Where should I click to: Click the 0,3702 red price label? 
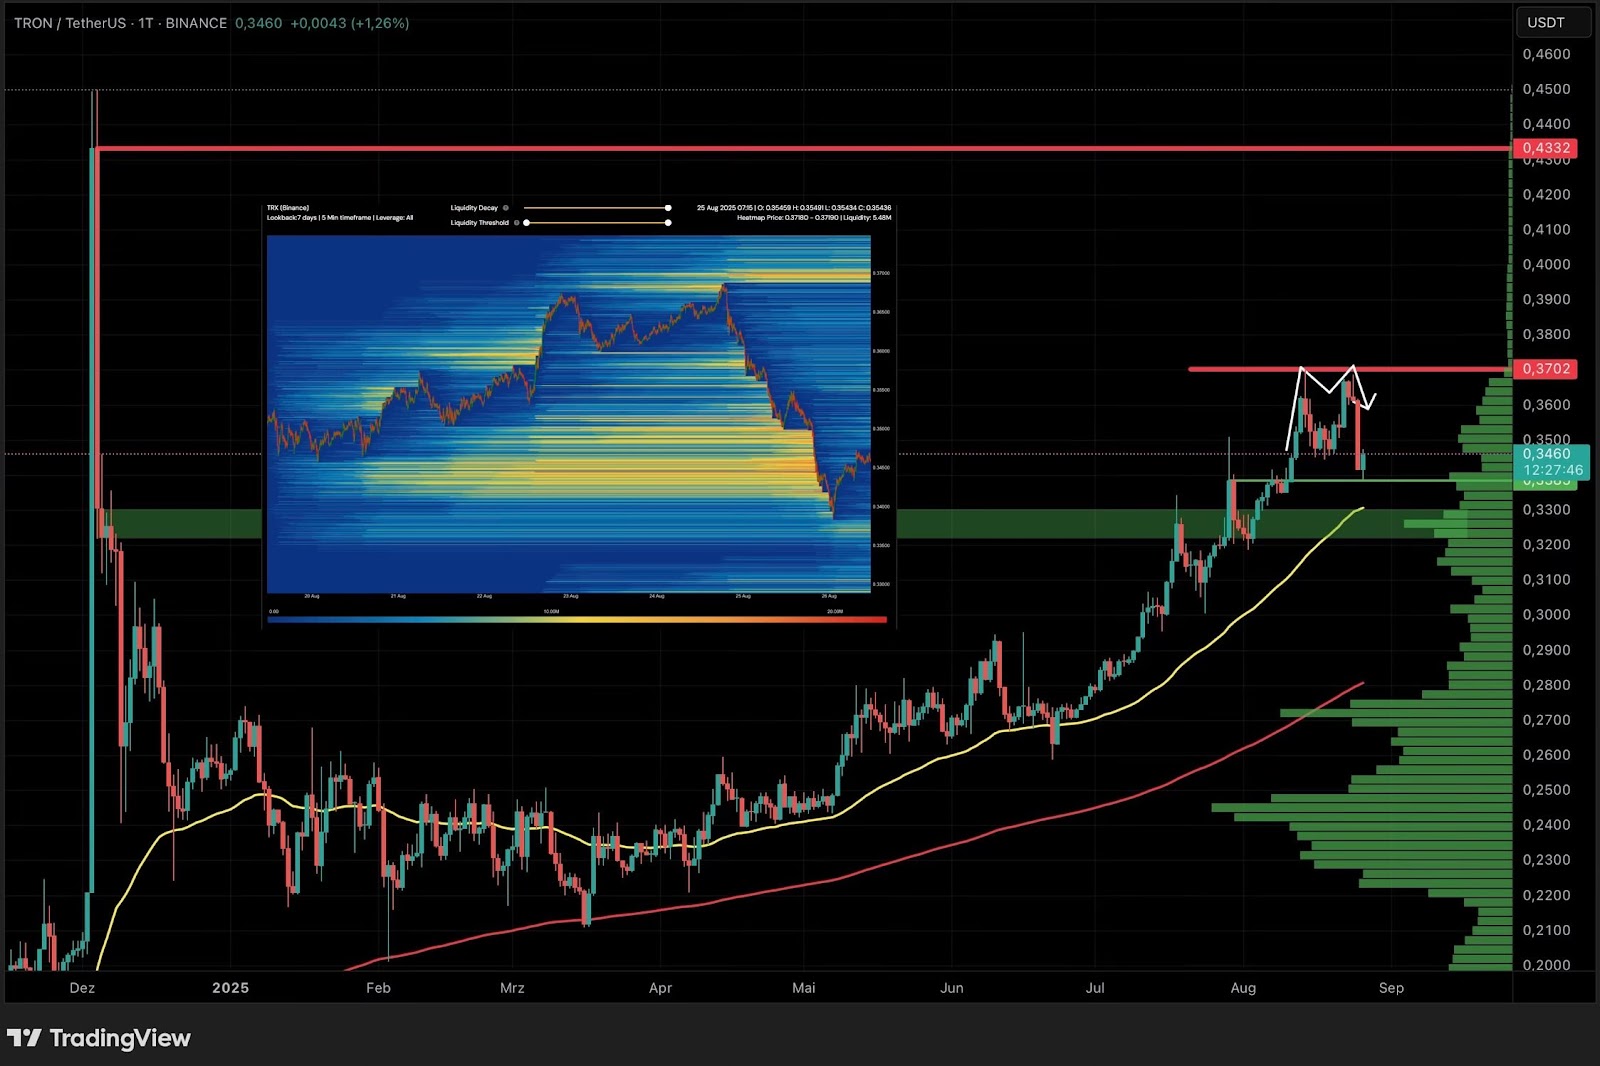click(1546, 369)
